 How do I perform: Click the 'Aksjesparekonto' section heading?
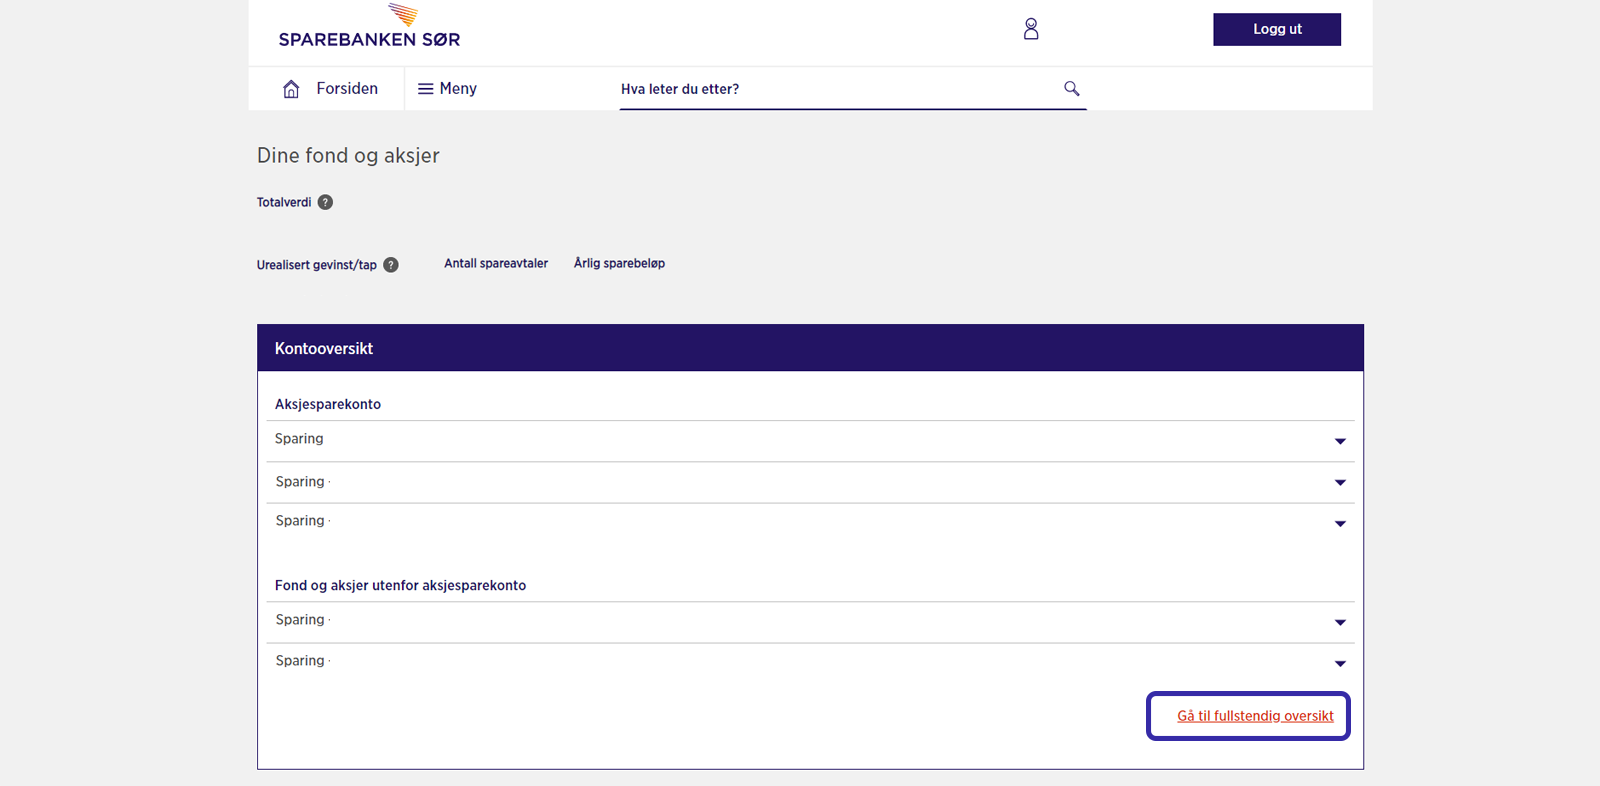[328, 404]
